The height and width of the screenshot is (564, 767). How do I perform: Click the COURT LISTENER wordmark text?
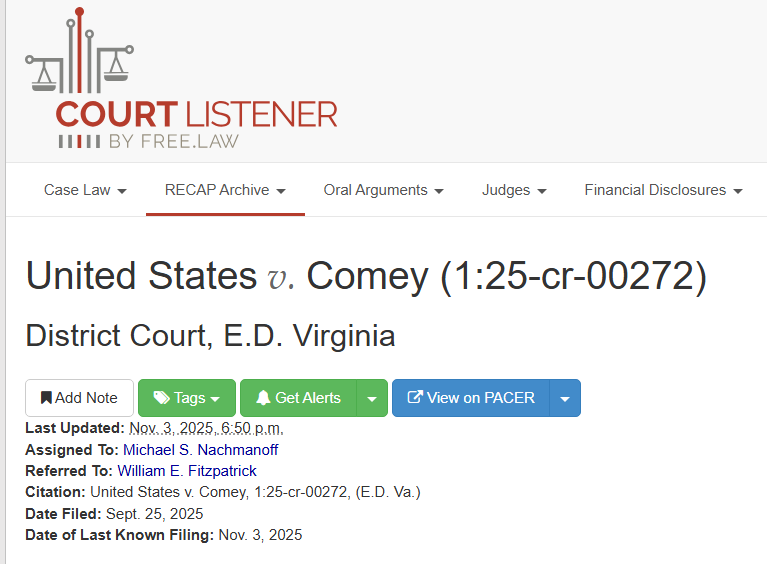[x=197, y=113]
